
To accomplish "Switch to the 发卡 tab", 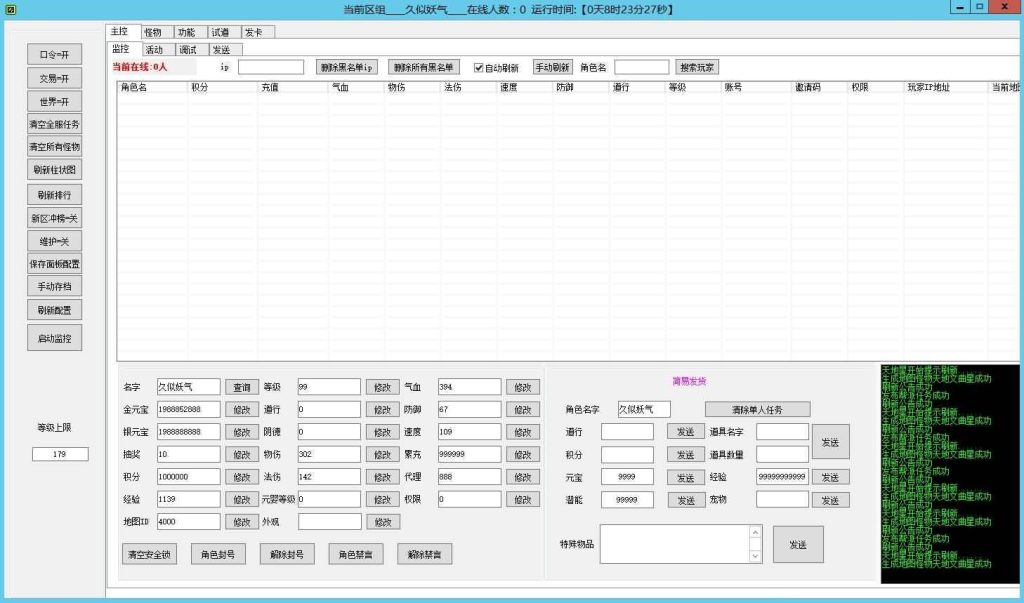I will (257, 32).
